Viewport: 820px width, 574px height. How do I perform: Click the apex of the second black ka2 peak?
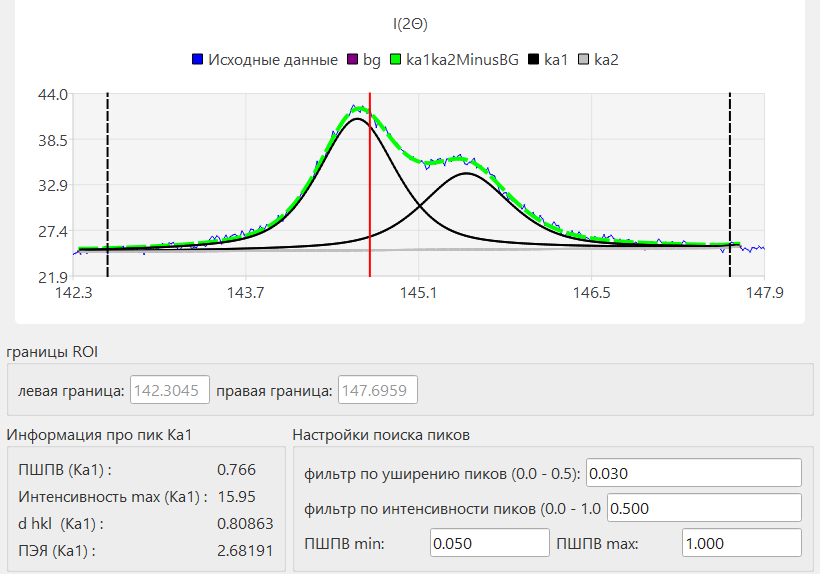click(466, 173)
